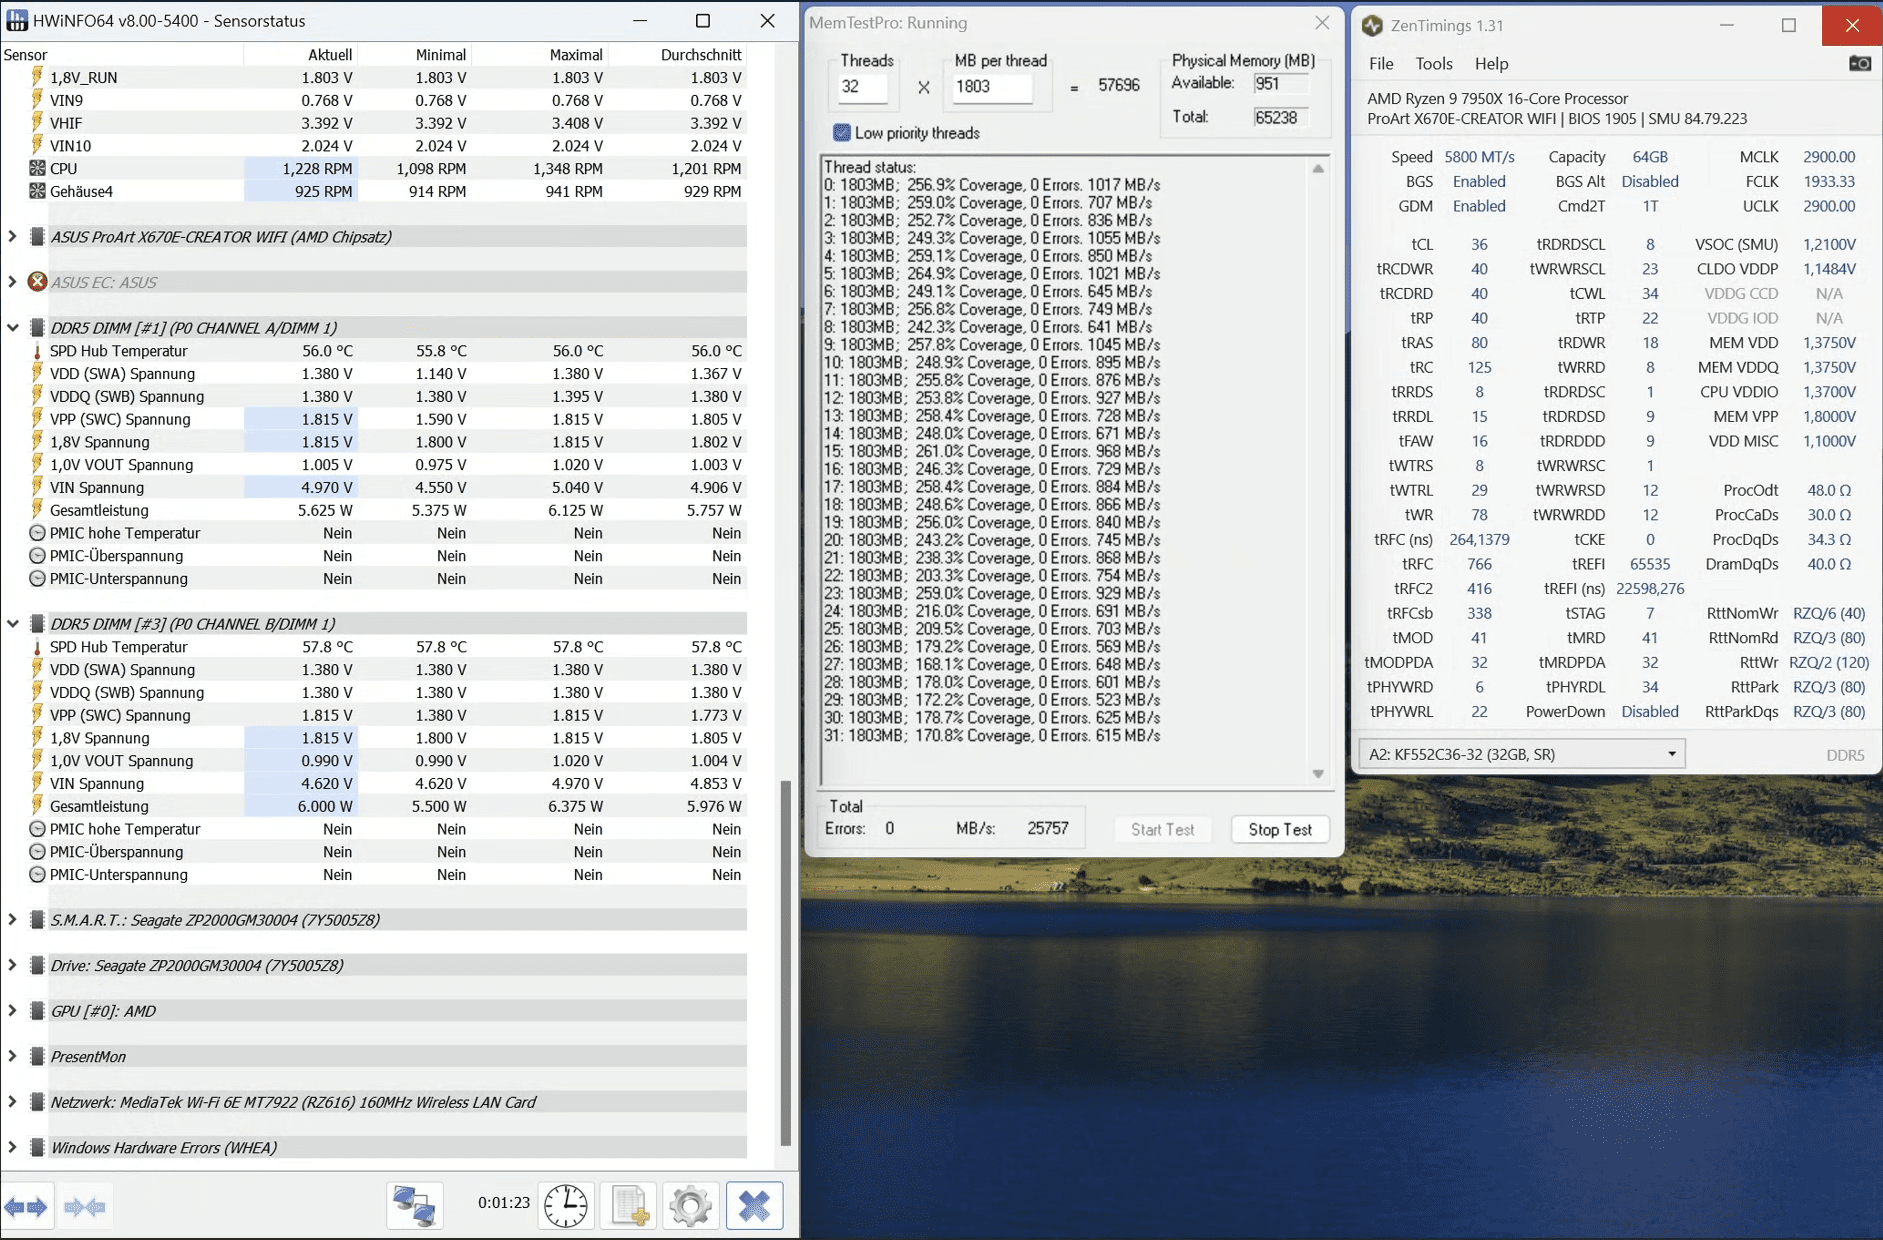
Task: Click the Stop Test button in MemTestPro
Action: (1280, 830)
